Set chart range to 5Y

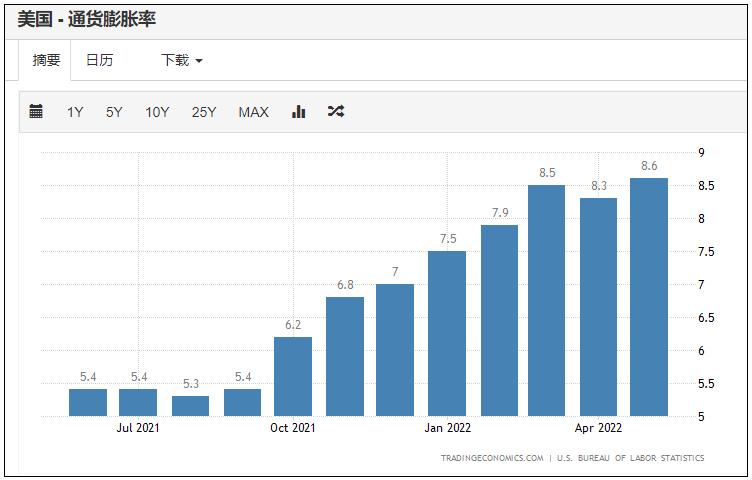point(114,112)
